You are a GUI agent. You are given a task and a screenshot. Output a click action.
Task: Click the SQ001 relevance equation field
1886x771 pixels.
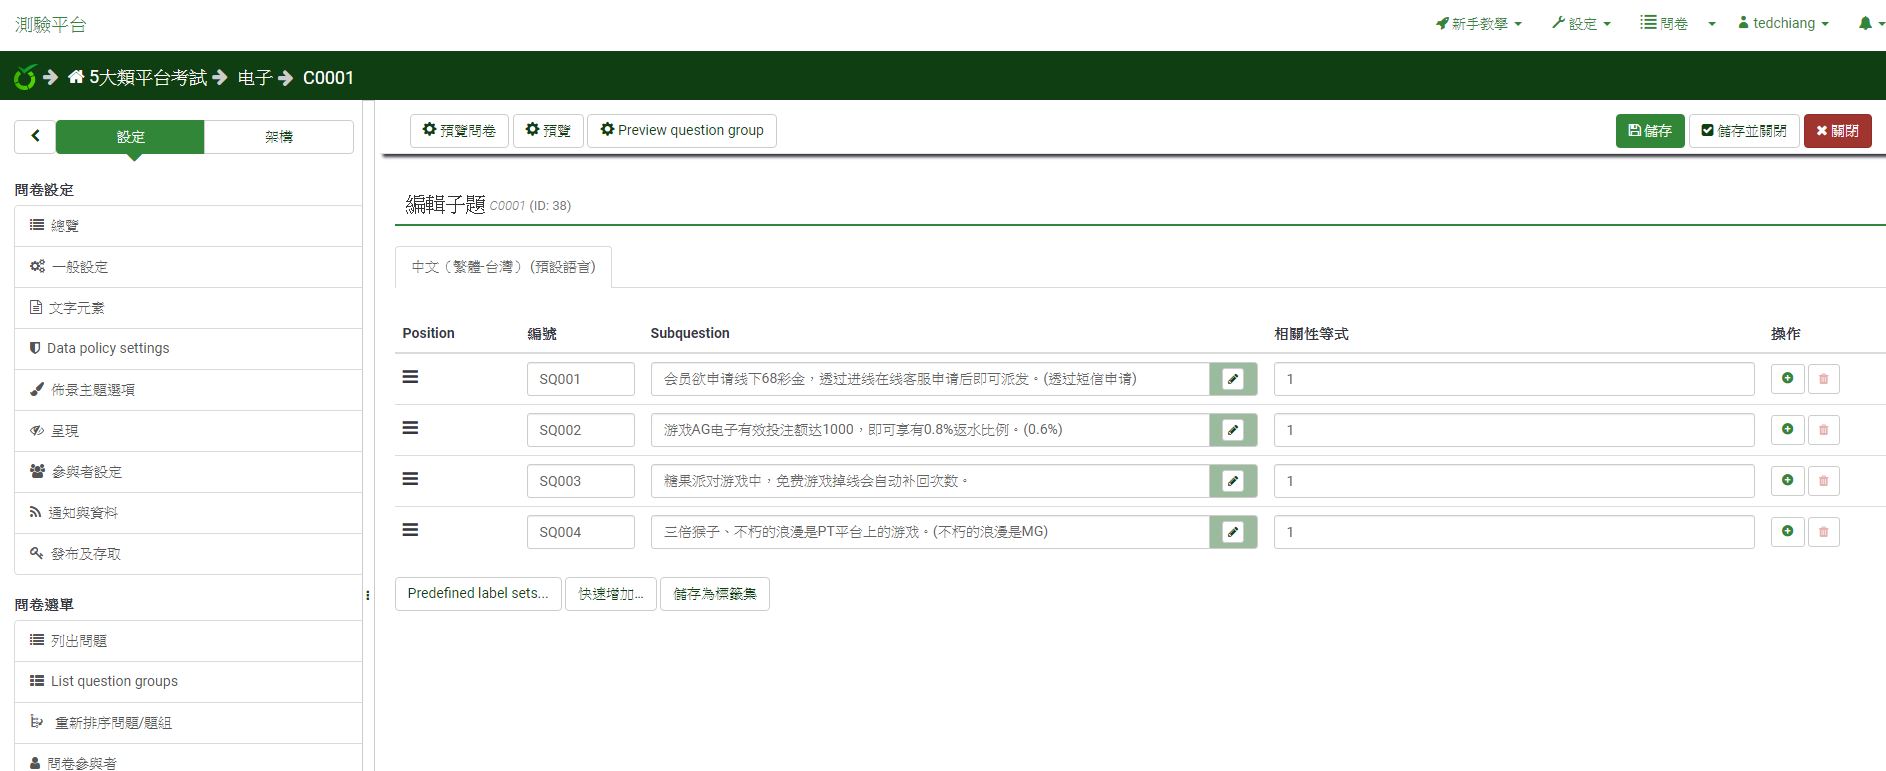click(x=1514, y=379)
